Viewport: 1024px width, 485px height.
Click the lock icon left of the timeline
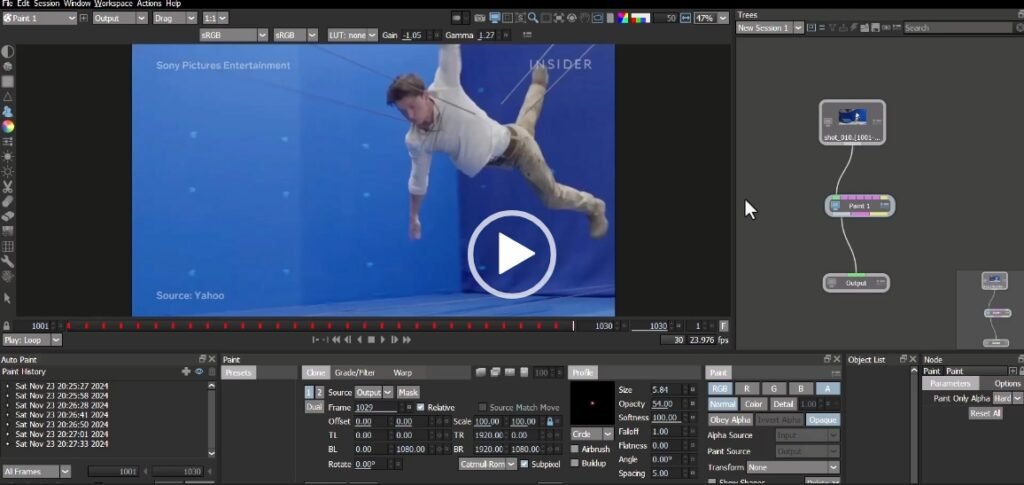(x=7, y=326)
